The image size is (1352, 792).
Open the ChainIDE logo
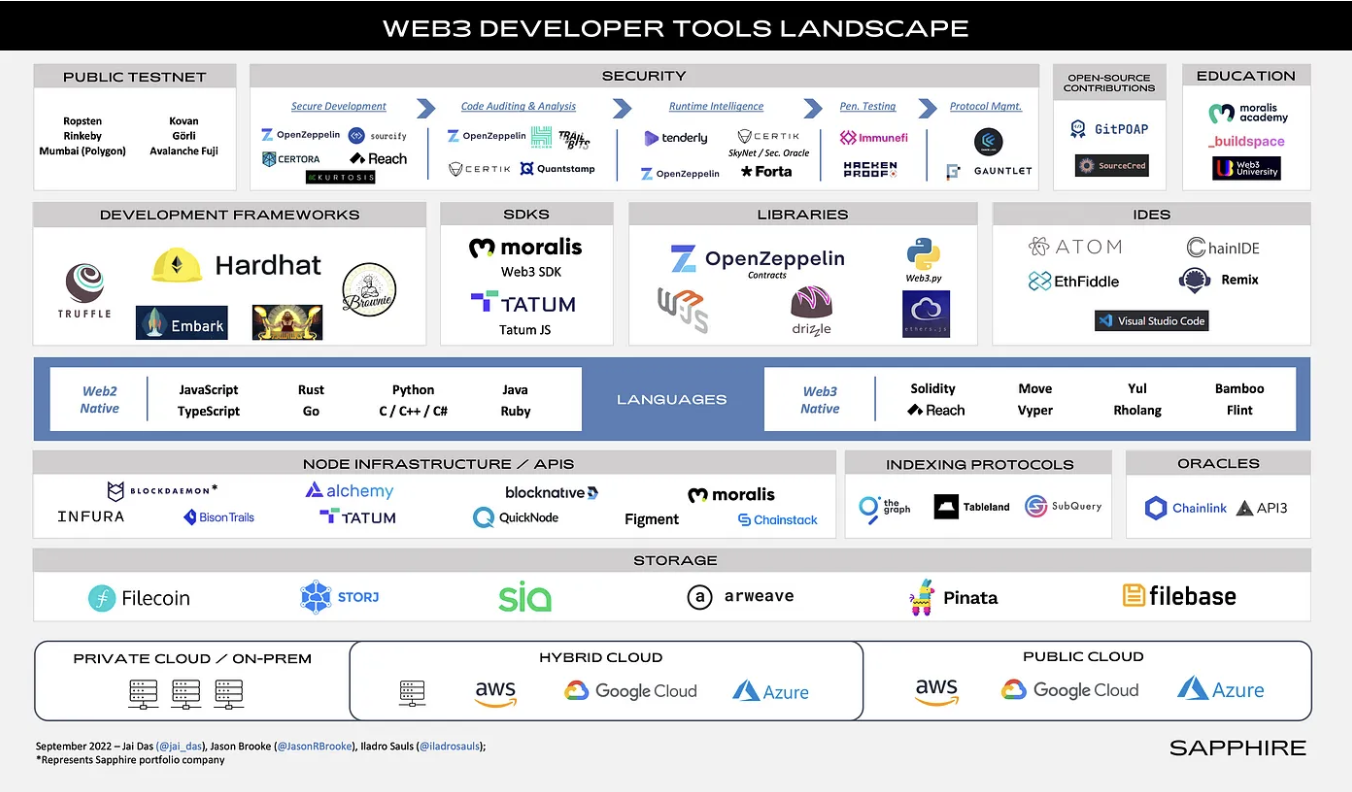click(1221, 248)
